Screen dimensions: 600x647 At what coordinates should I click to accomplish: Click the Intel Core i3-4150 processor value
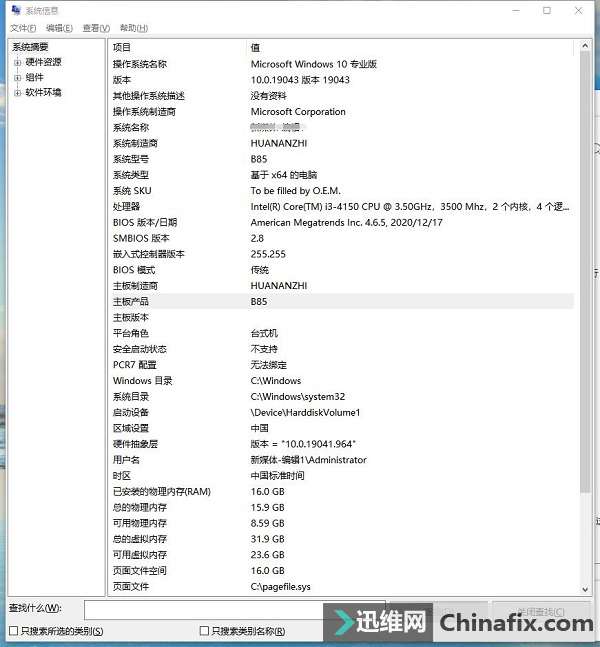410,206
